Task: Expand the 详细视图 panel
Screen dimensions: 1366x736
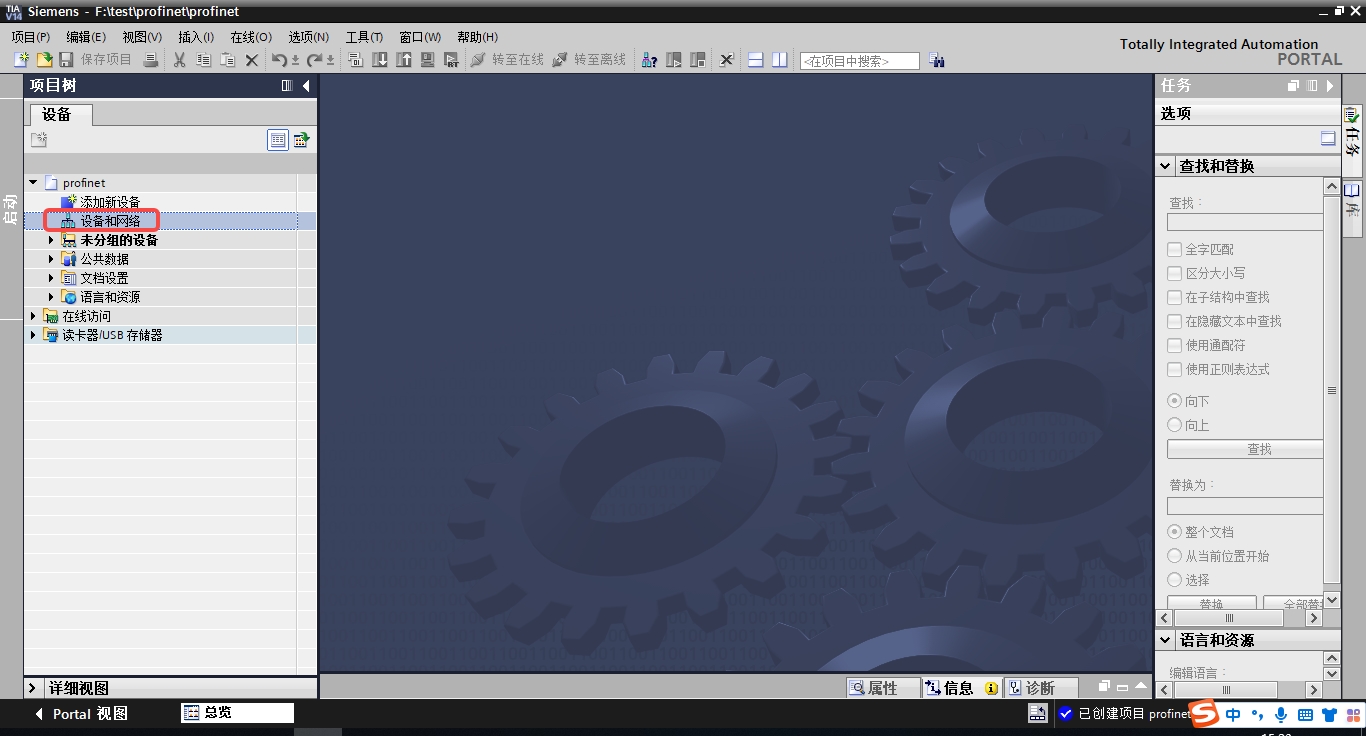Action: [33, 688]
